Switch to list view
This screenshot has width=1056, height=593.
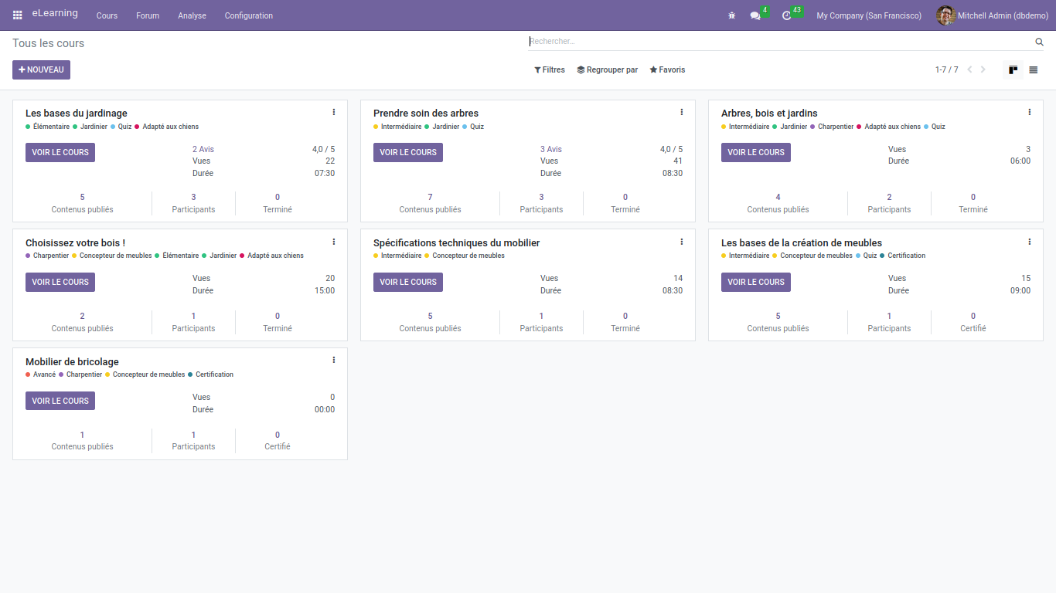pos(1033,70)
